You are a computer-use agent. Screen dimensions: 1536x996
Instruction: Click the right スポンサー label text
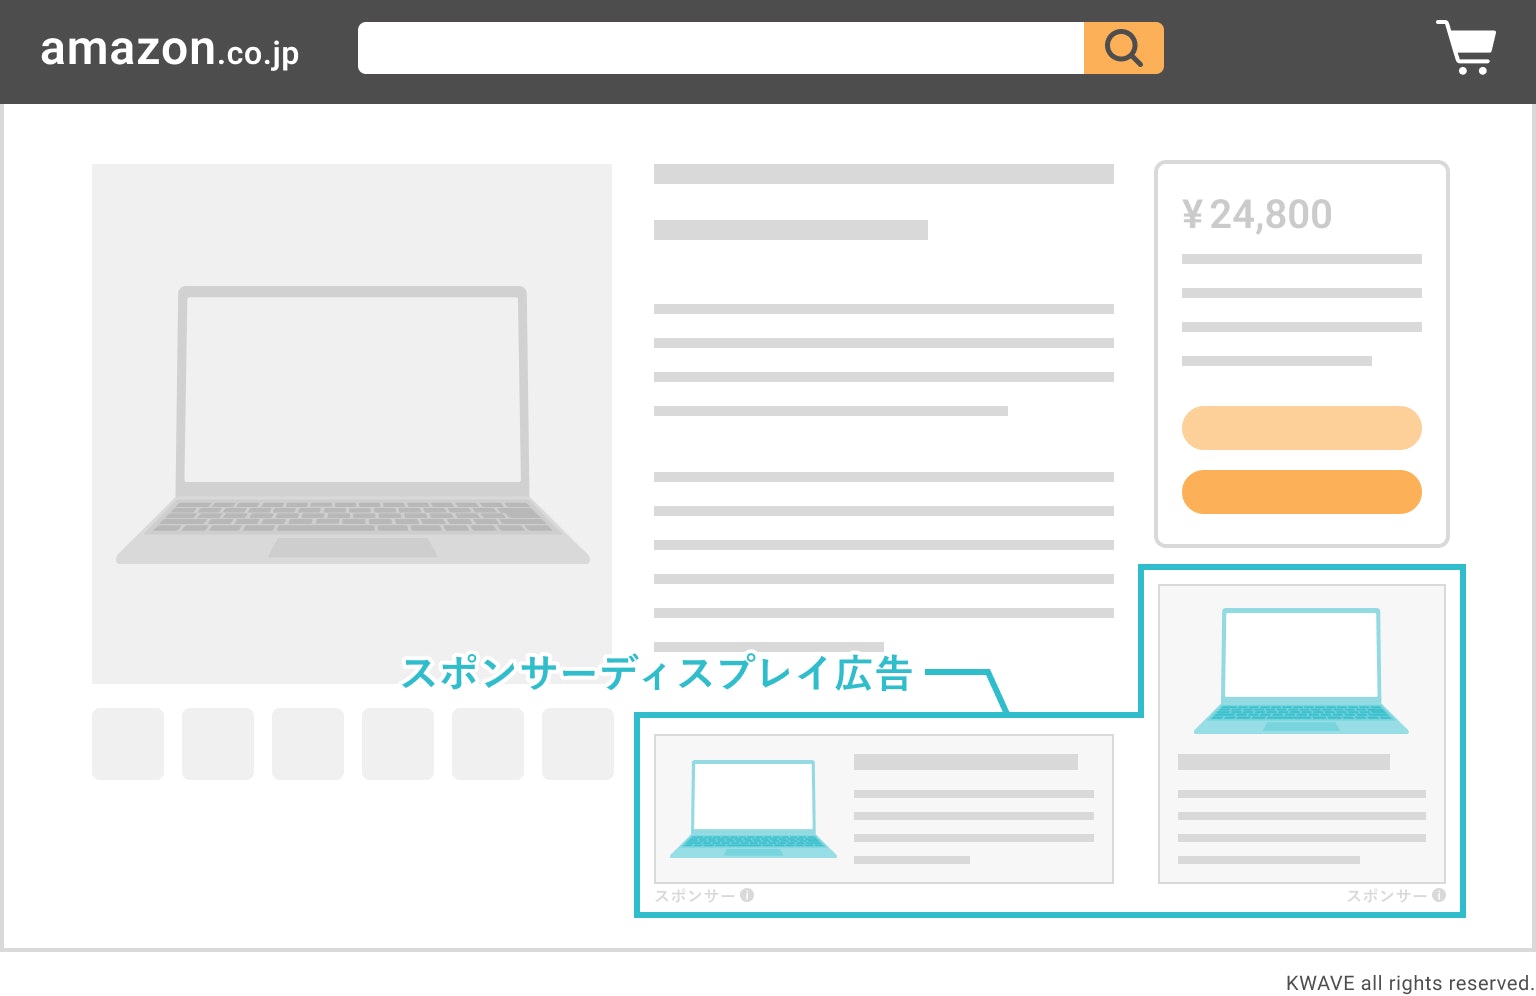(x=1387, y=895)
